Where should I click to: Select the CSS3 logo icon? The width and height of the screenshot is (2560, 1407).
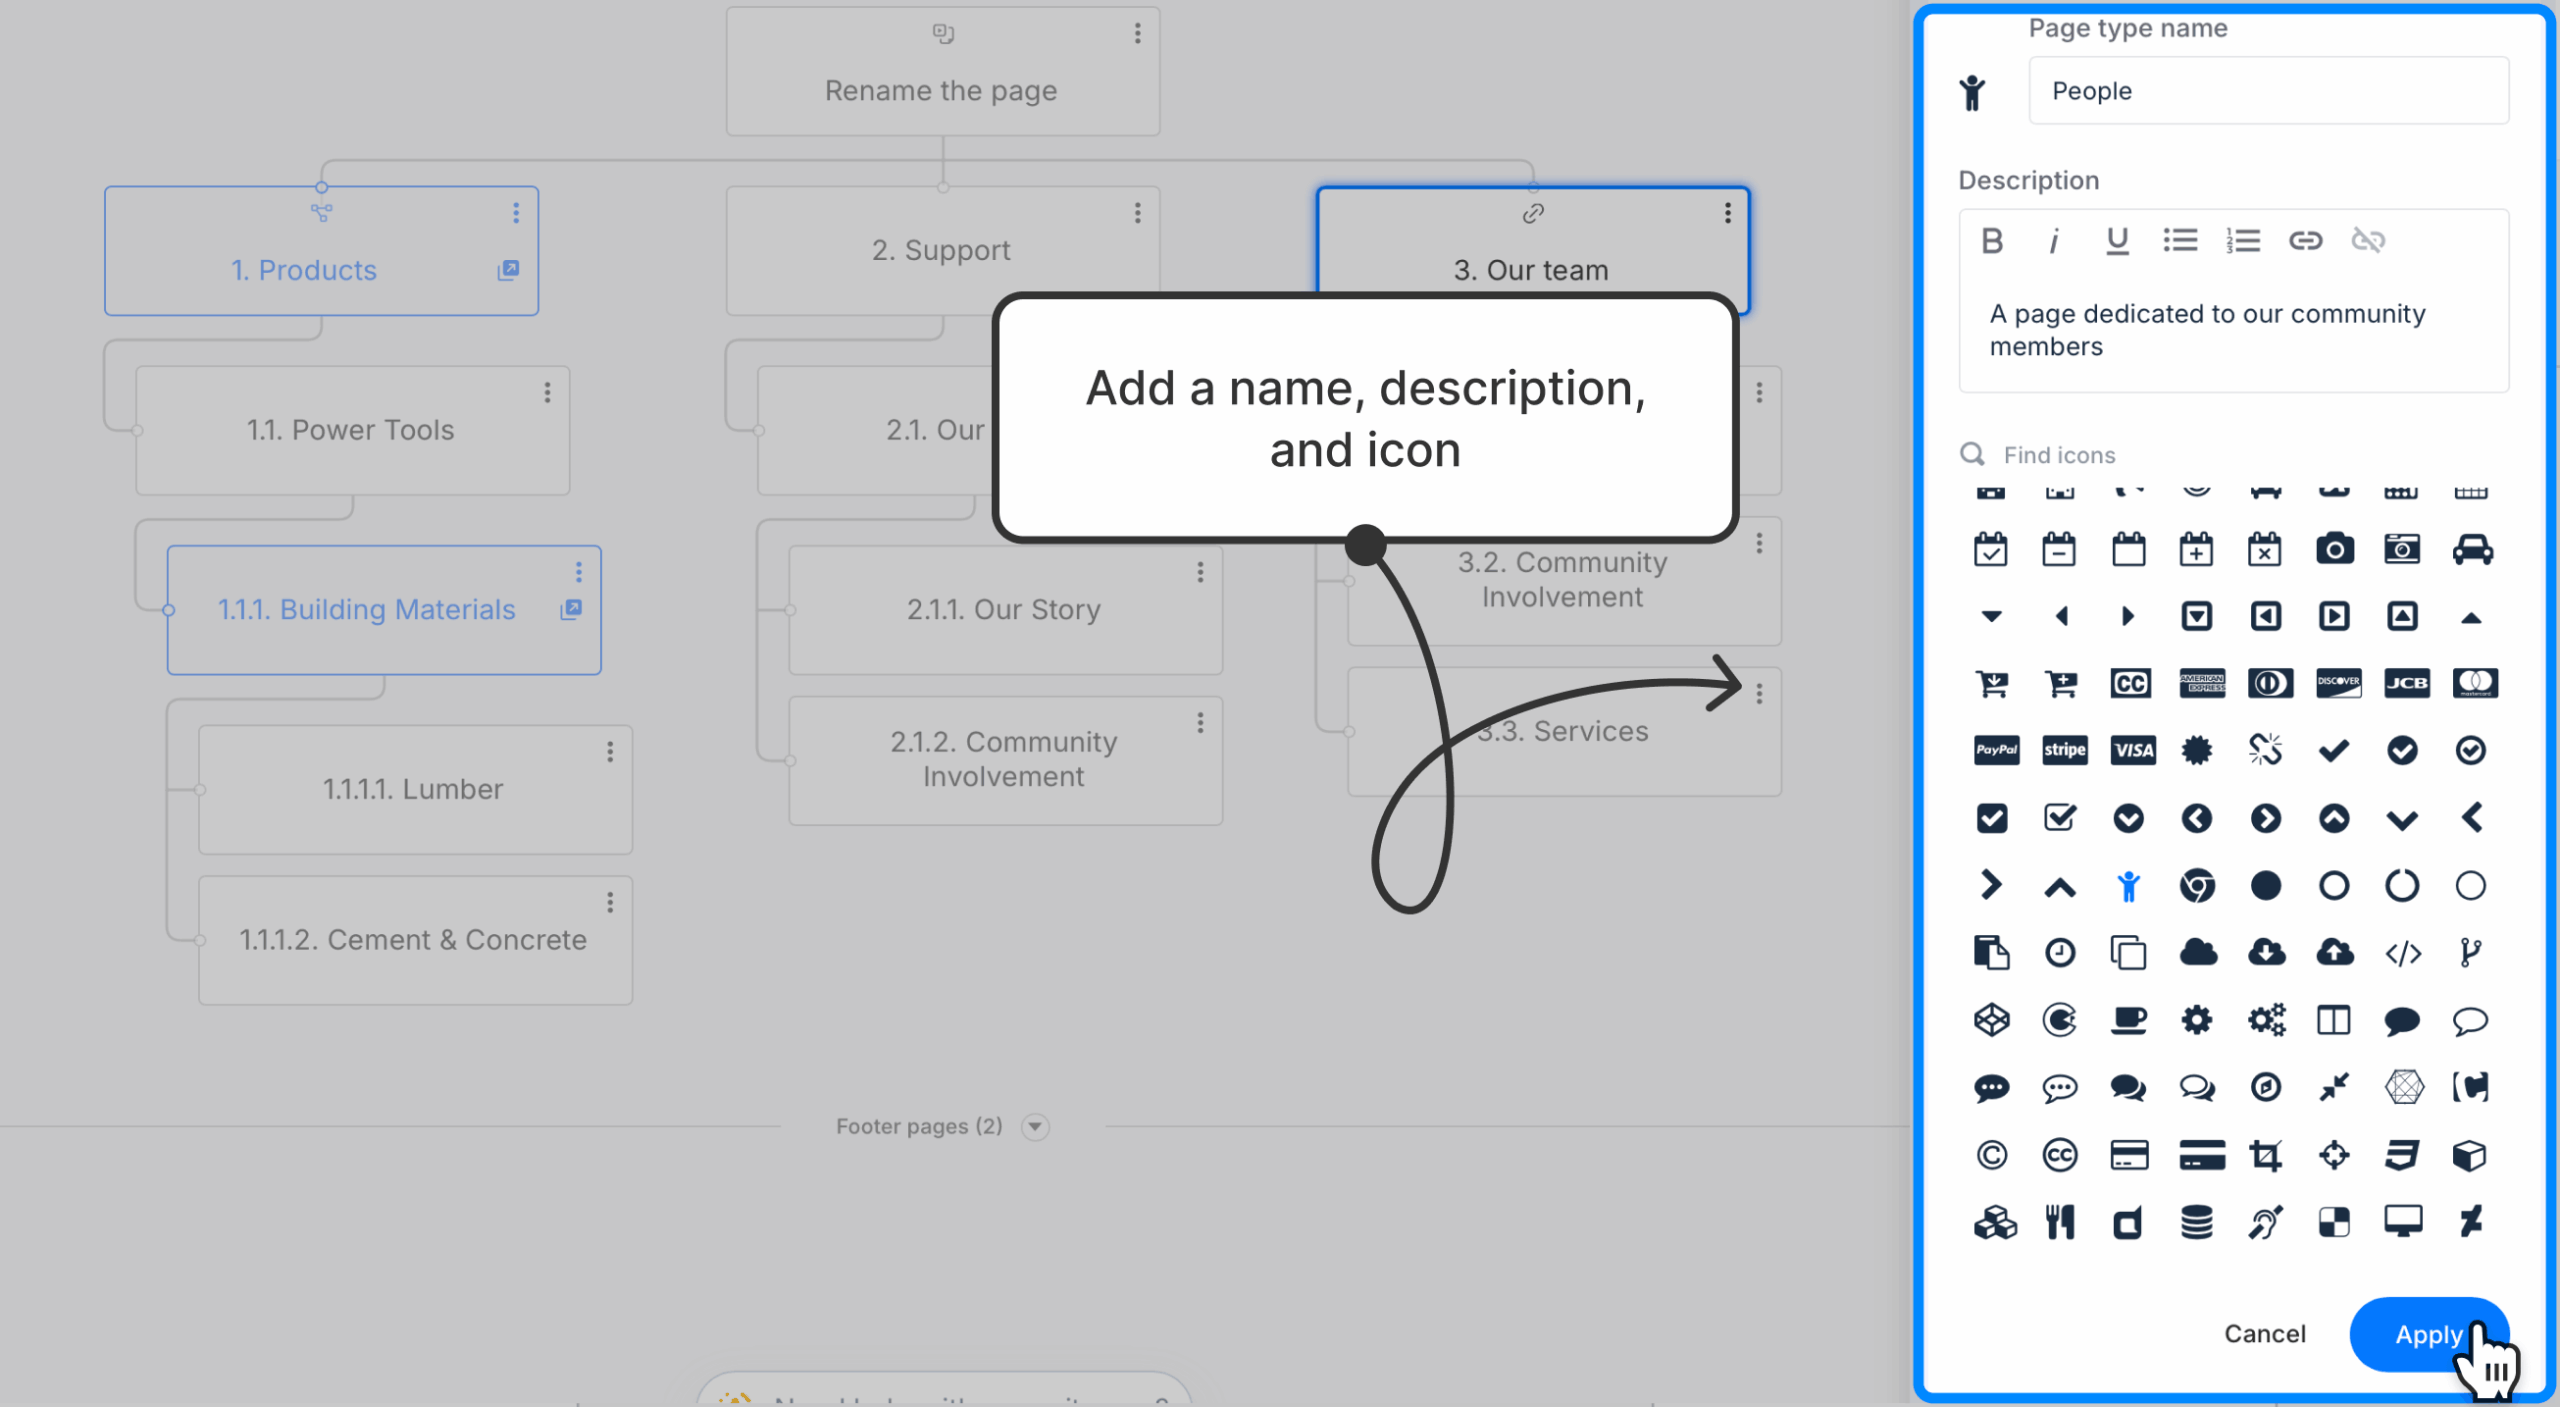[2402, 1155]
